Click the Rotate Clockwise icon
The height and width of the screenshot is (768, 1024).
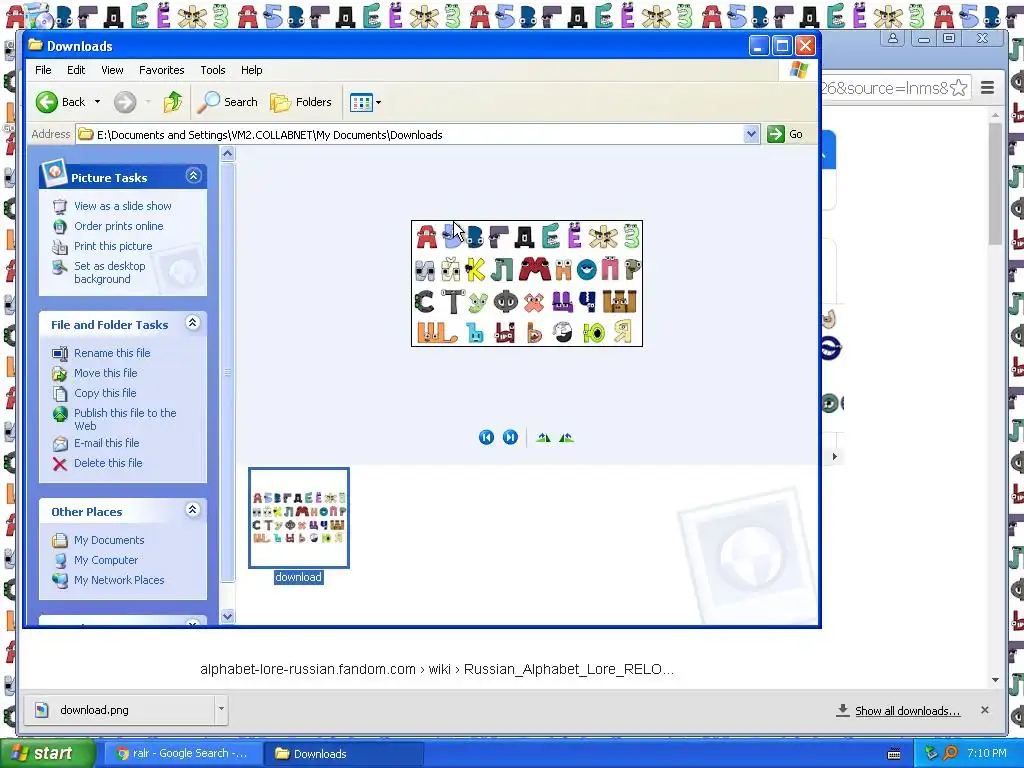click(543, 438)
